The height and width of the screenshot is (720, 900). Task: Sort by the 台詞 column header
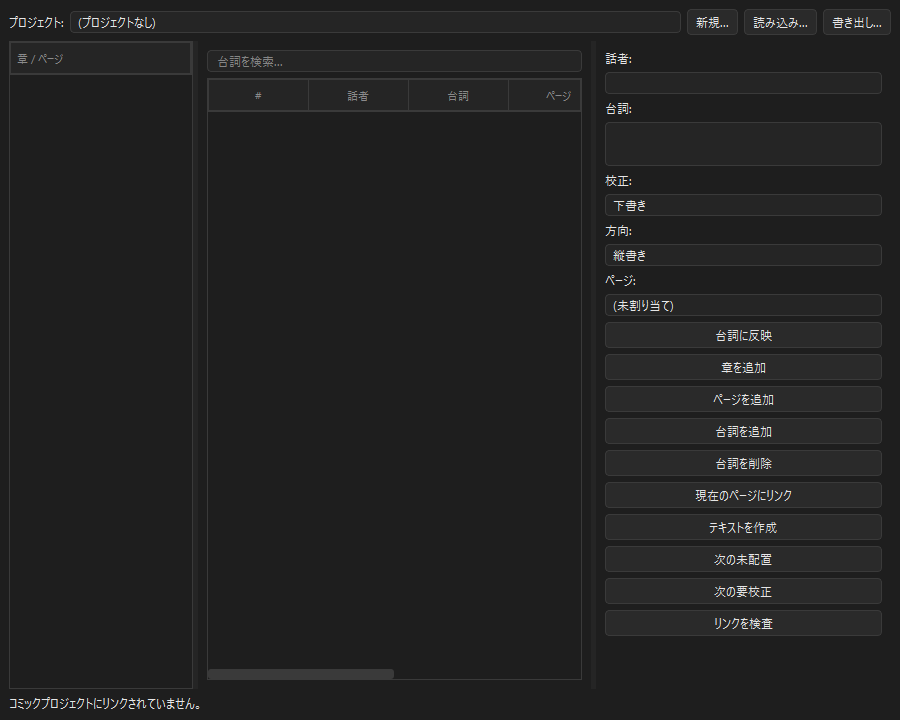(x=458, y=95)
